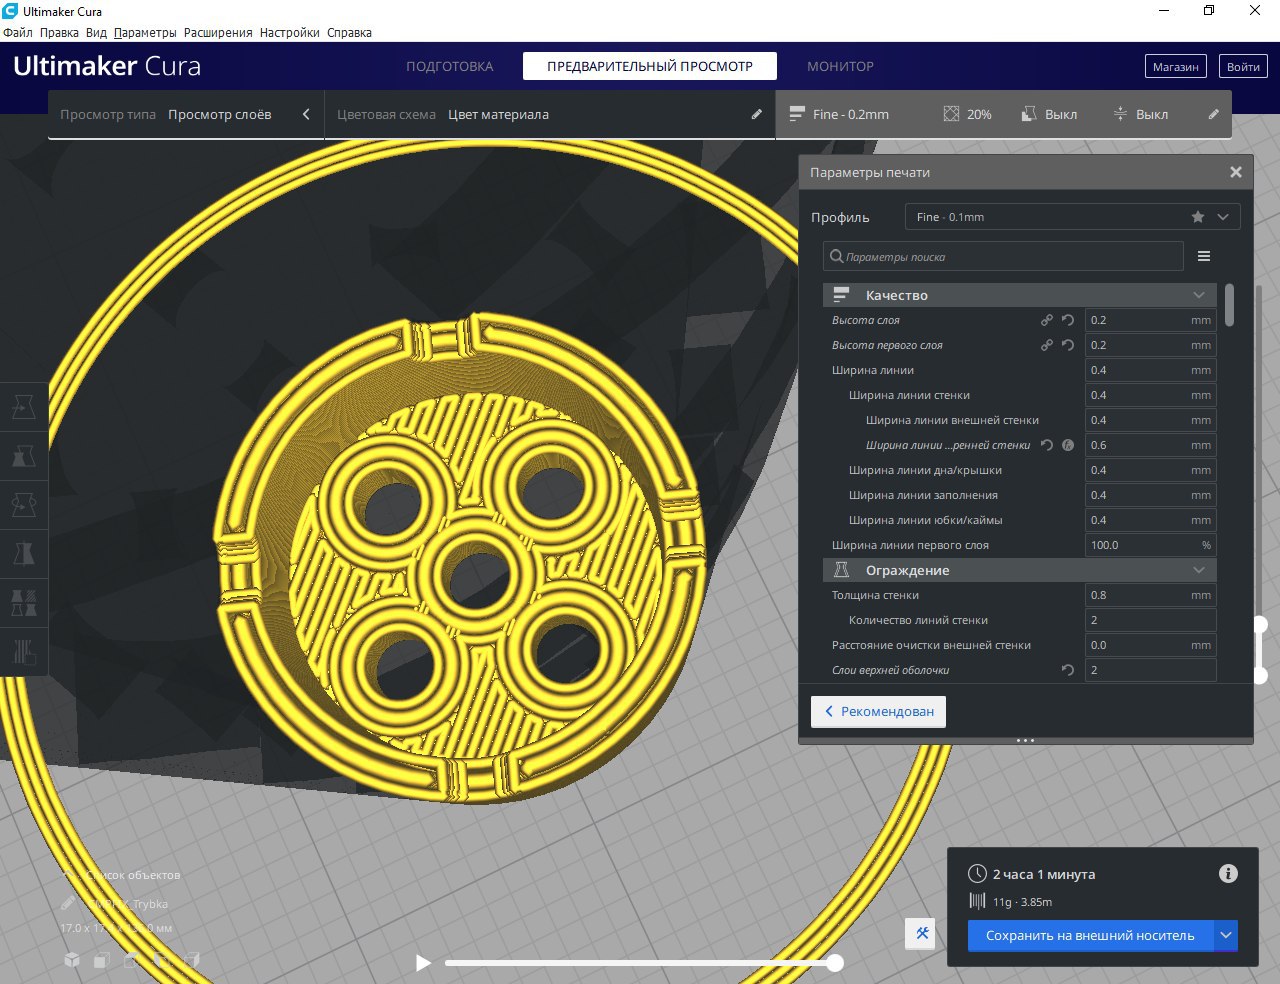The width and height of the screenshot is (1280, 984).
Task: Open the Расширения menu
Action: coord(218,32)
